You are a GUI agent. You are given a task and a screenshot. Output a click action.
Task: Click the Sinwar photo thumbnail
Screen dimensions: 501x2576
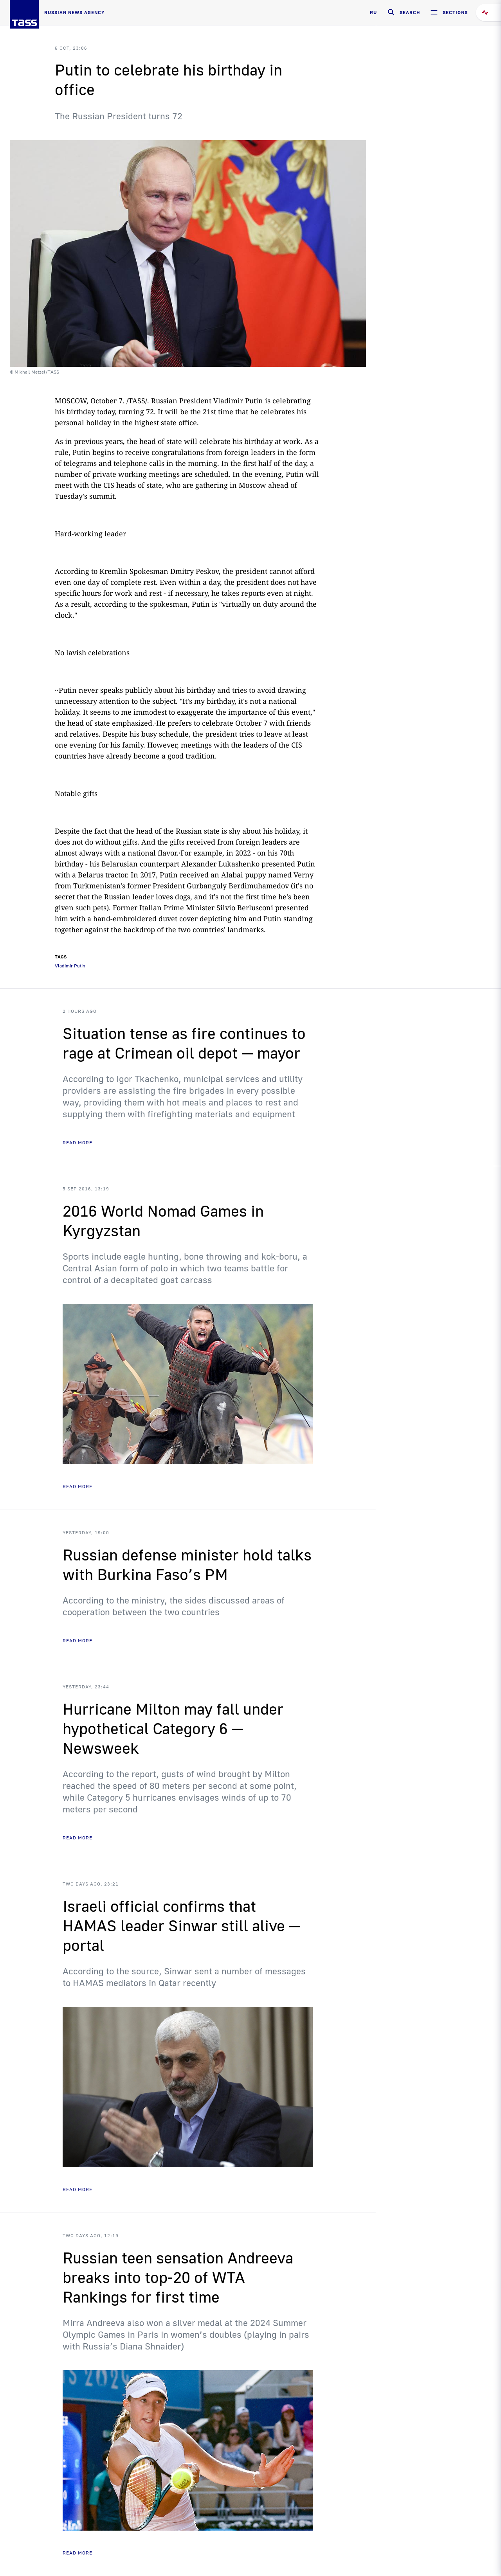coord(188,2087)
